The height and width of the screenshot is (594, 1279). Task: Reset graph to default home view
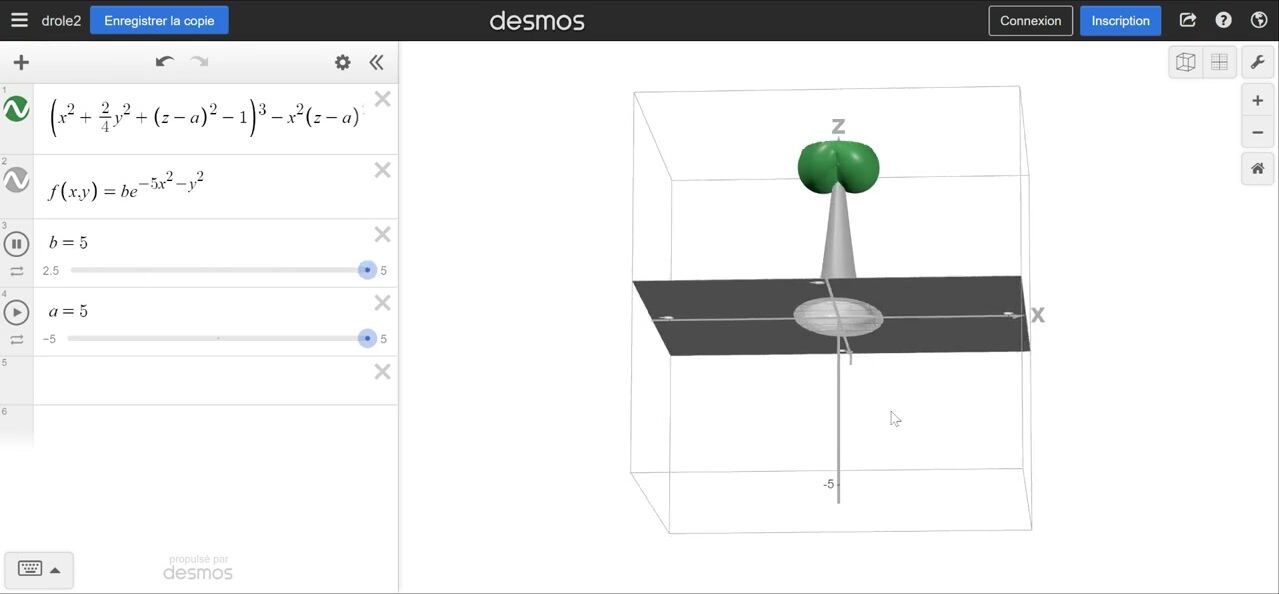tap(1258, 169)
